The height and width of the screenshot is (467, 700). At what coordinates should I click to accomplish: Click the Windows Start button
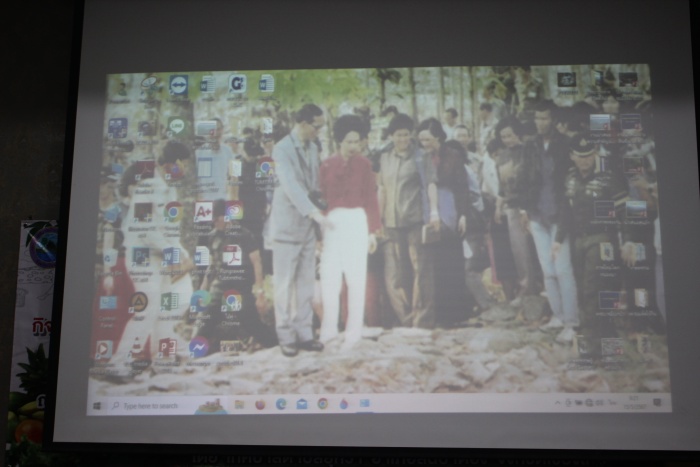tap(97, 405)
